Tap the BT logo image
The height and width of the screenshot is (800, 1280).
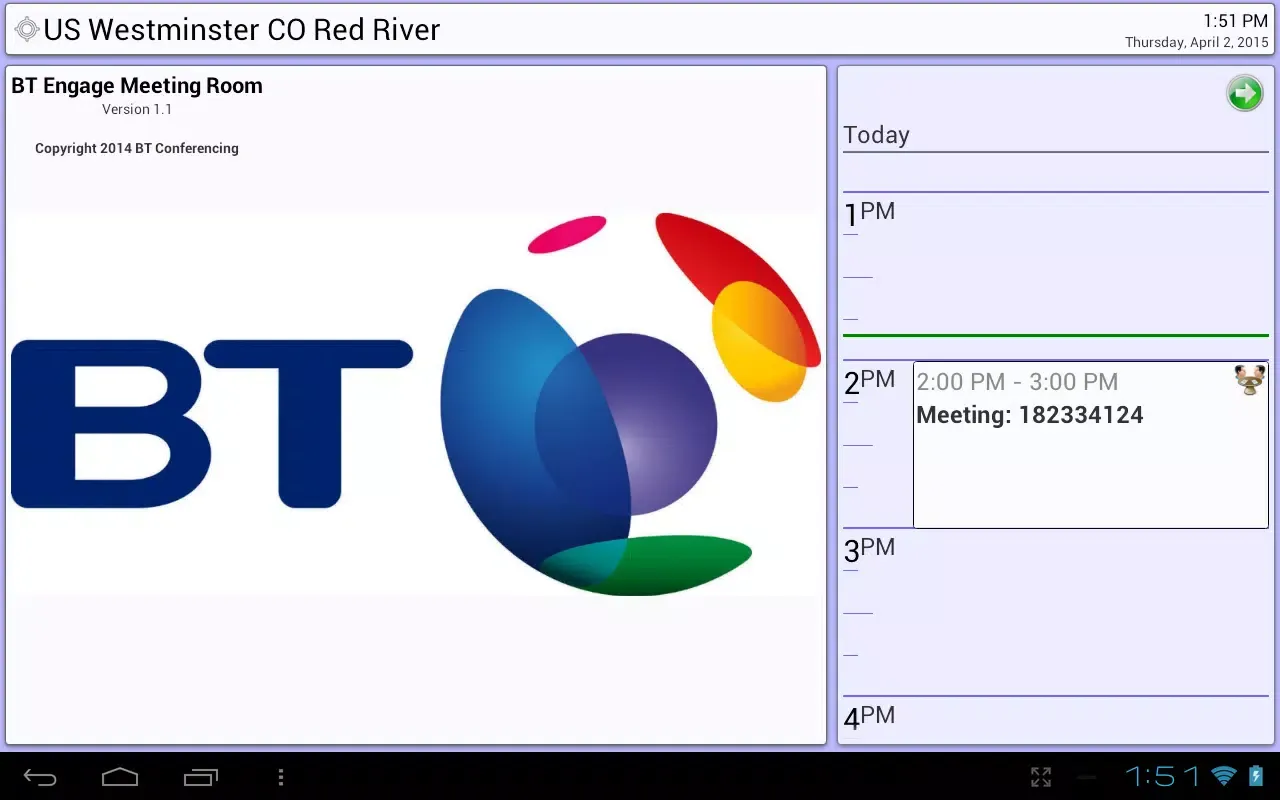point(416,404)
